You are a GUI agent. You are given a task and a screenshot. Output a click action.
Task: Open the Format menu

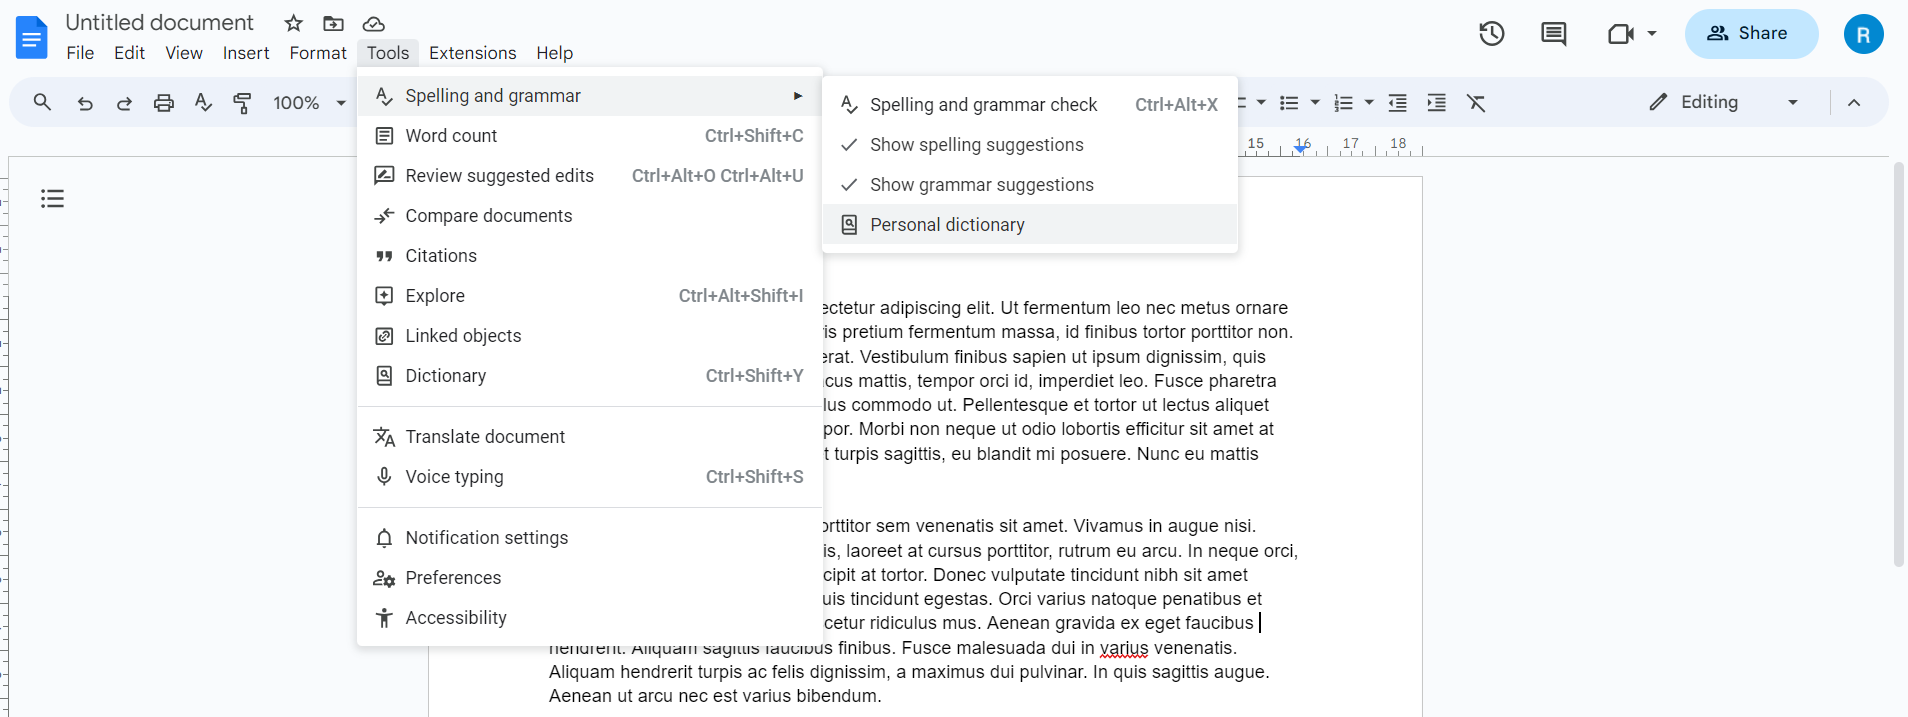tap(318, 53)
